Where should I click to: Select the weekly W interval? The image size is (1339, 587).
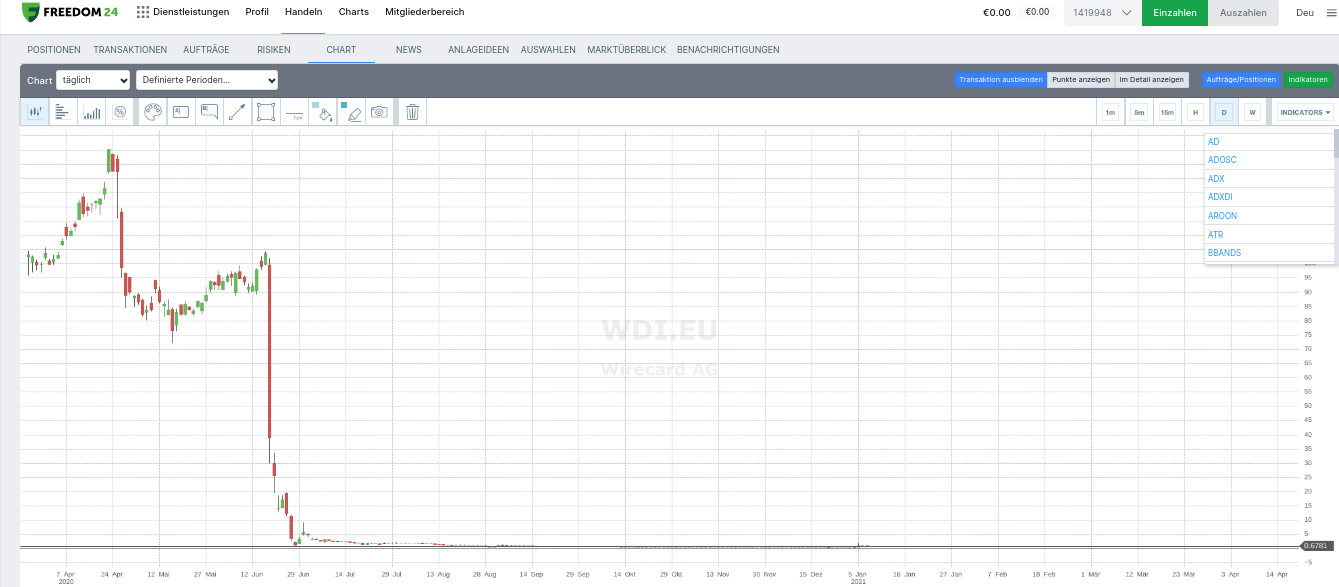[1251, 113]
